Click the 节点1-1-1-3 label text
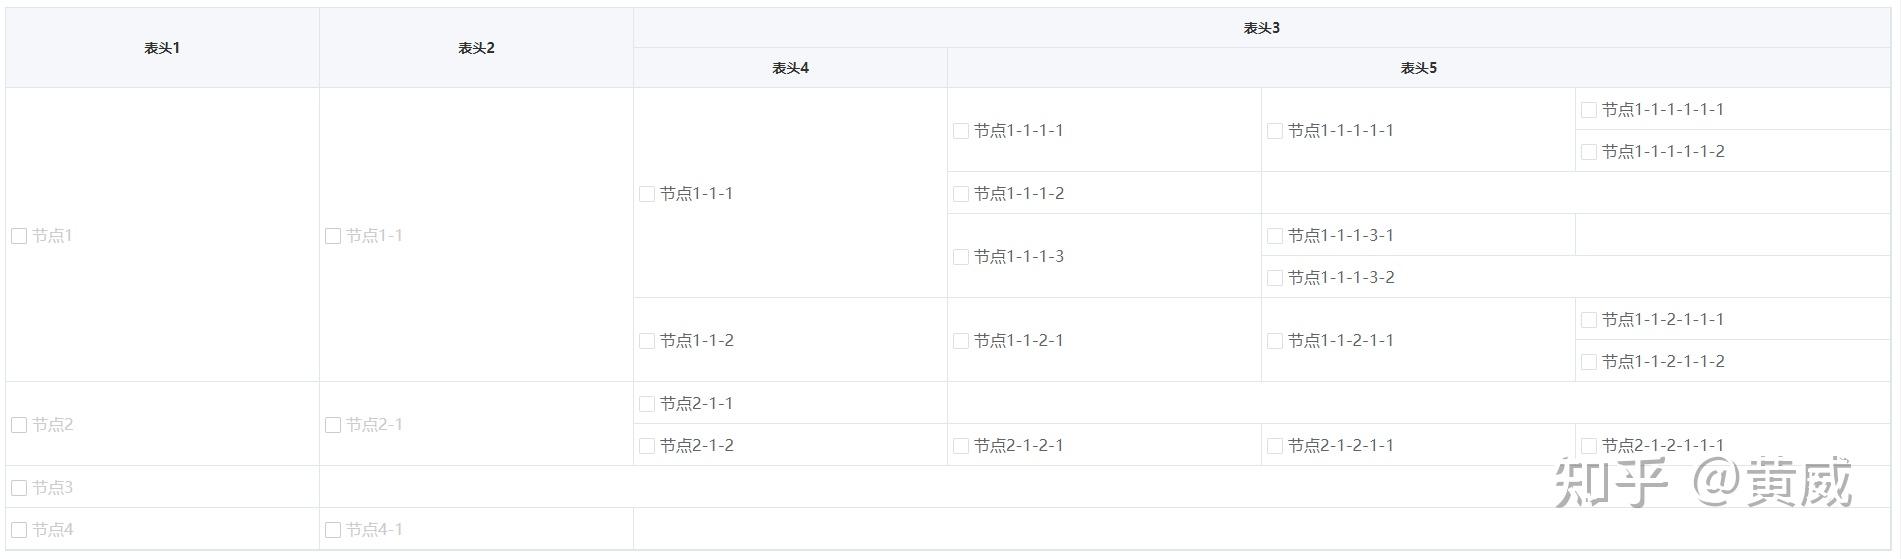The height and width of the screenshot is (559, 1901). 1018,257
